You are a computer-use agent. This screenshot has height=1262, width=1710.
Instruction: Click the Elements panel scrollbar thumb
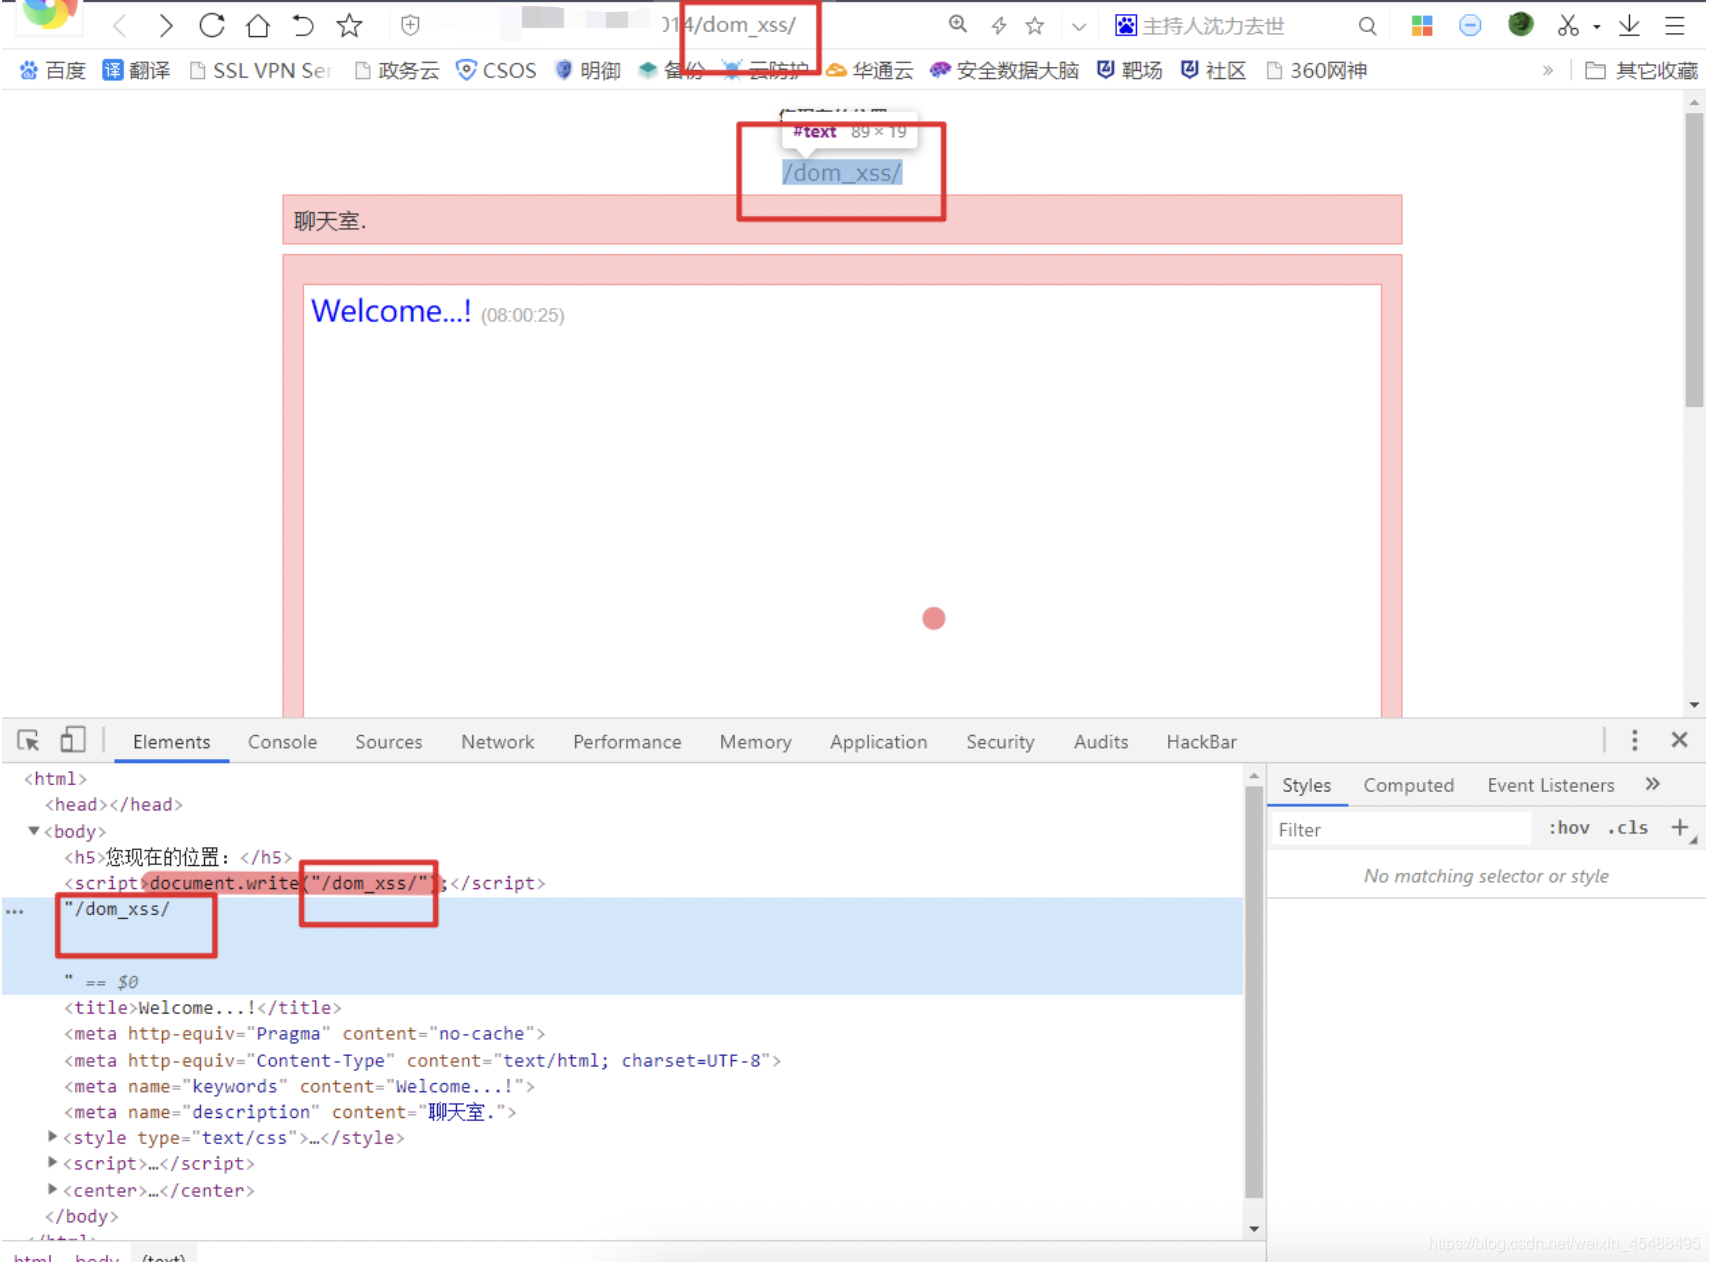coord(1254,993)
